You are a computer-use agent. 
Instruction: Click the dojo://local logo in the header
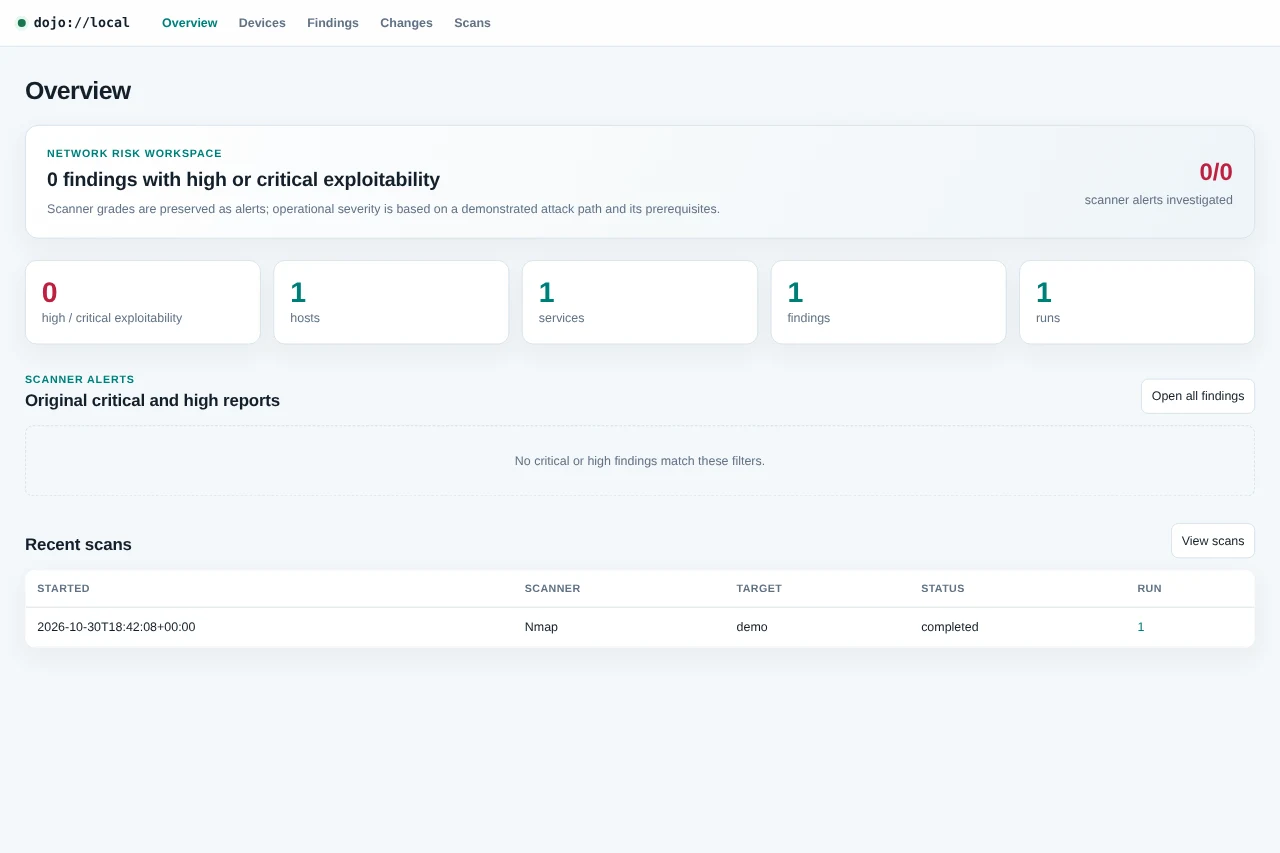pyautogui.click(x=73, y=22)
